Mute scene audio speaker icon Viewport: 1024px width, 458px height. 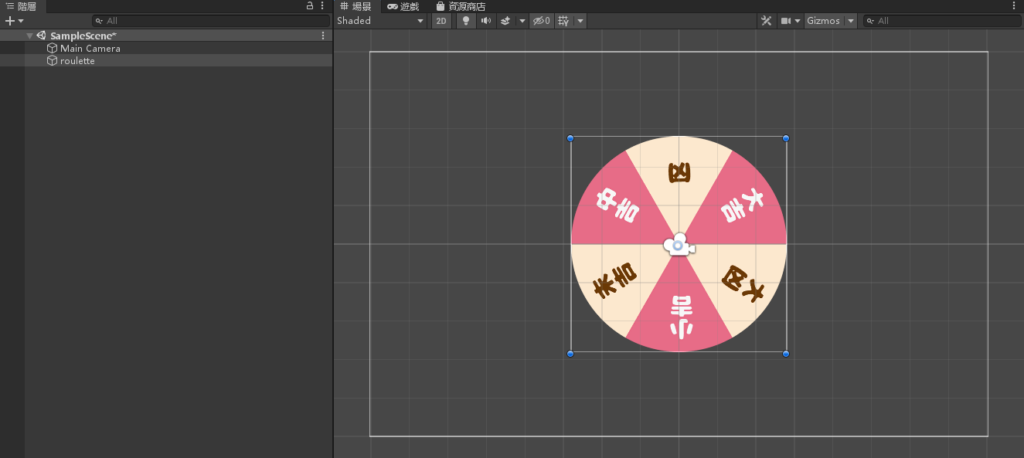485,21
